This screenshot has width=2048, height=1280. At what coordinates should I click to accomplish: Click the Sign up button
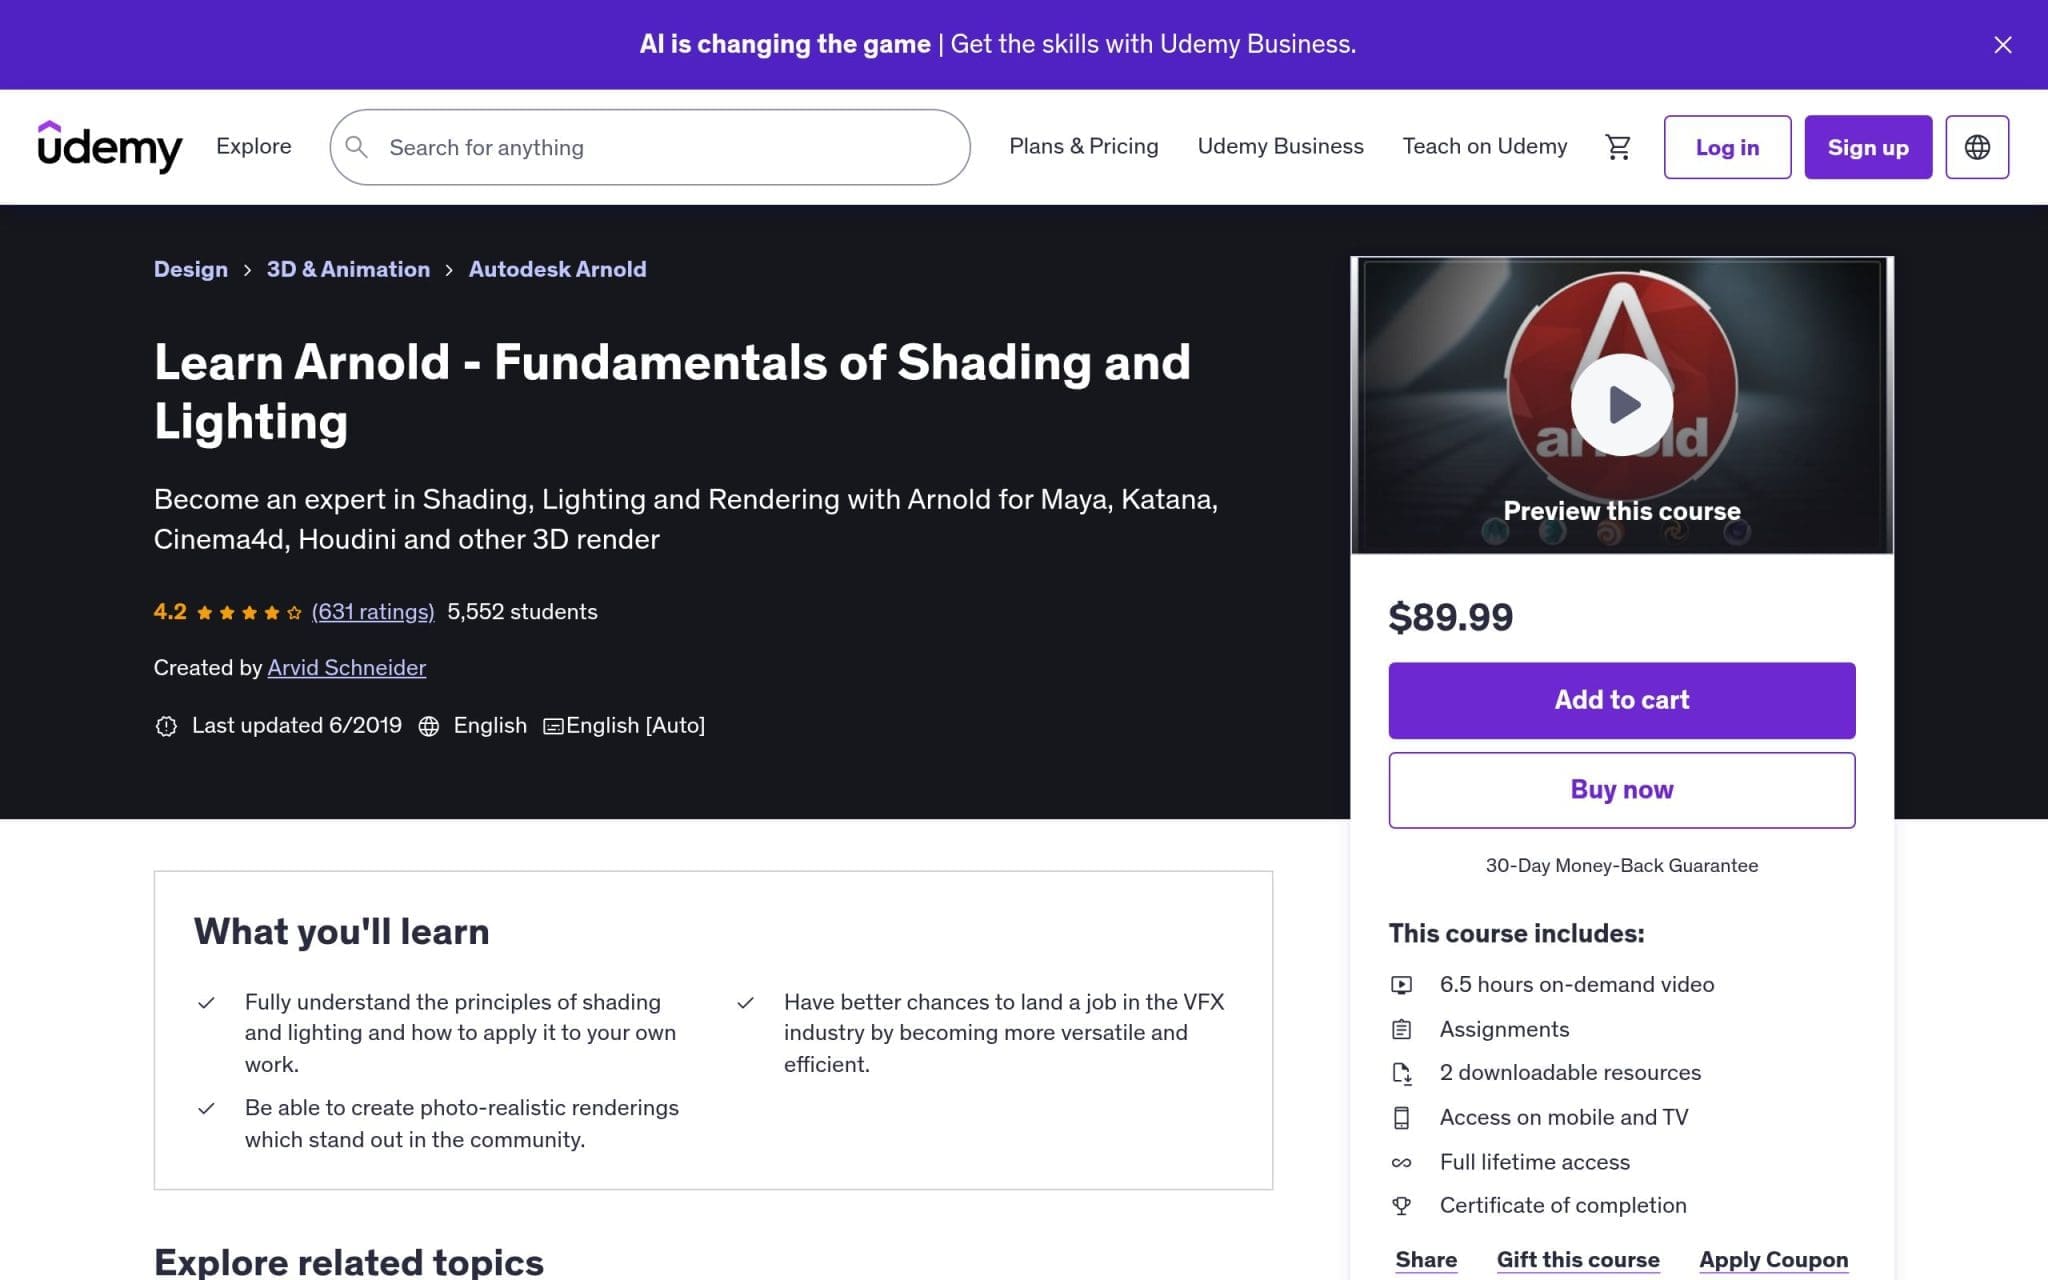(1868, 147)
